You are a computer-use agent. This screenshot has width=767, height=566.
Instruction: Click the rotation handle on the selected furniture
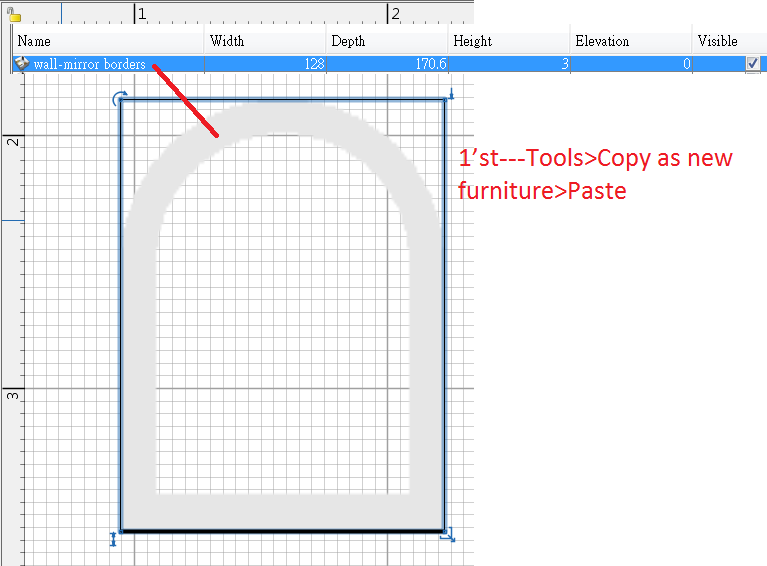click(120, 98)
